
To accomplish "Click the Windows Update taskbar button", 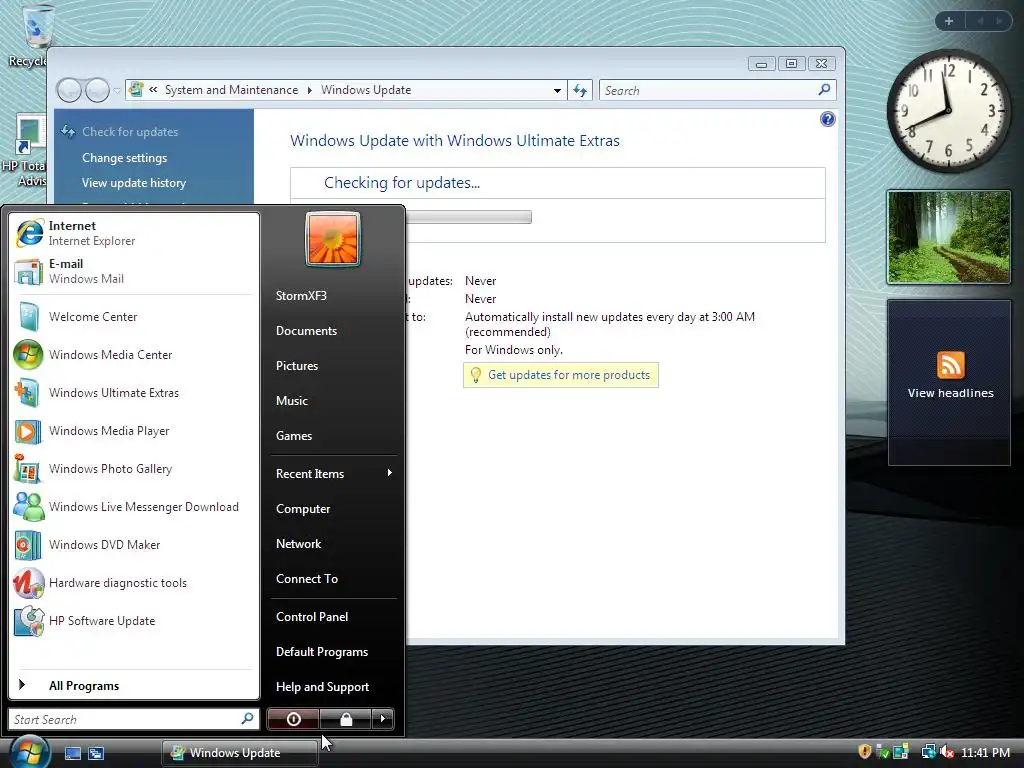I will coord(240,753).
